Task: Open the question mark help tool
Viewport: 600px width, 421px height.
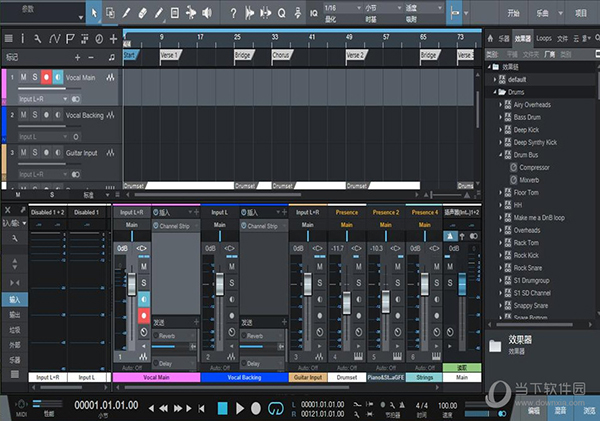Action: 233,14
